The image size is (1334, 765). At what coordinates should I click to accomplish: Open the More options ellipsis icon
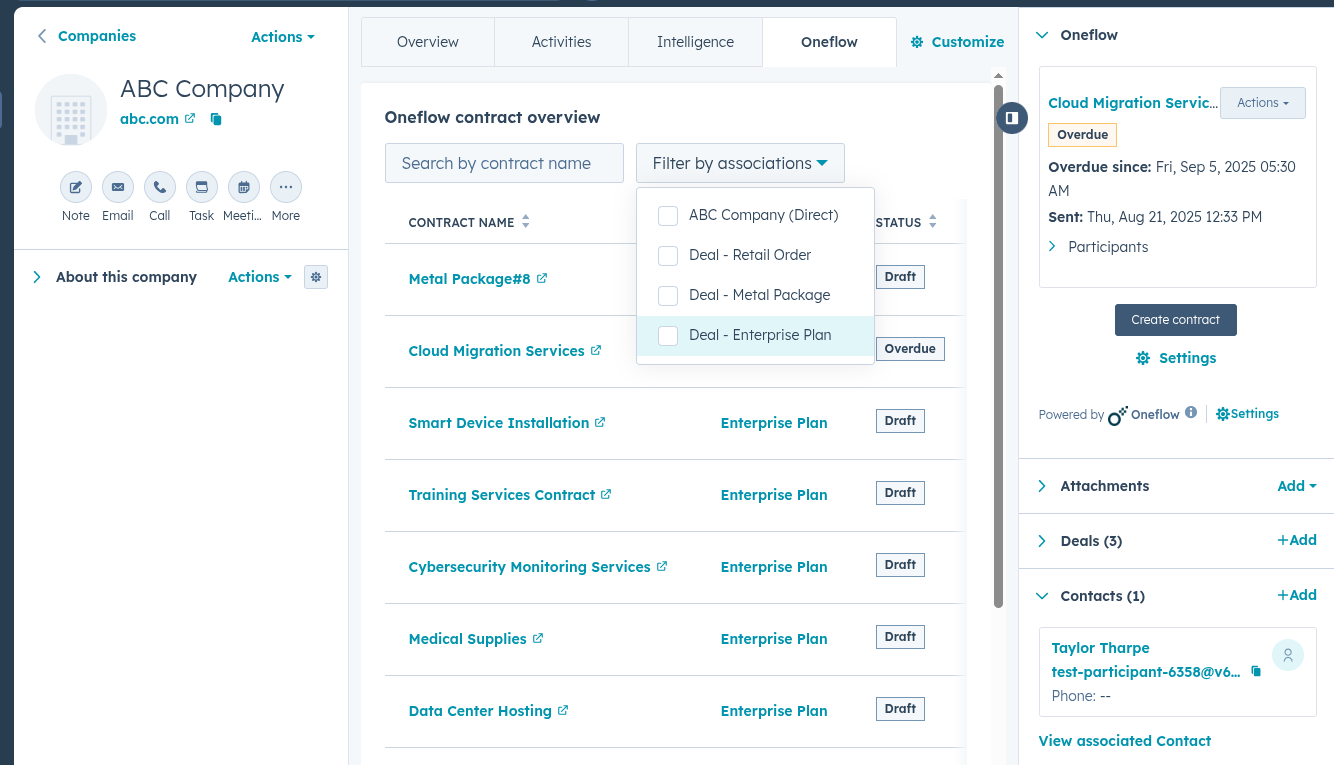point(286,187)
